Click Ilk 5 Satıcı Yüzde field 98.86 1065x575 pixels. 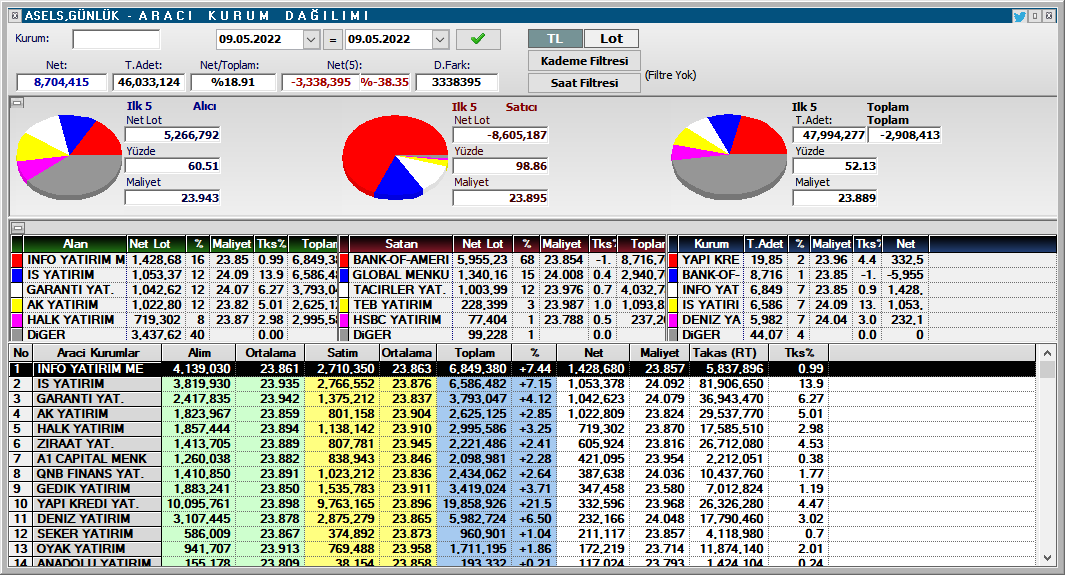501,166
